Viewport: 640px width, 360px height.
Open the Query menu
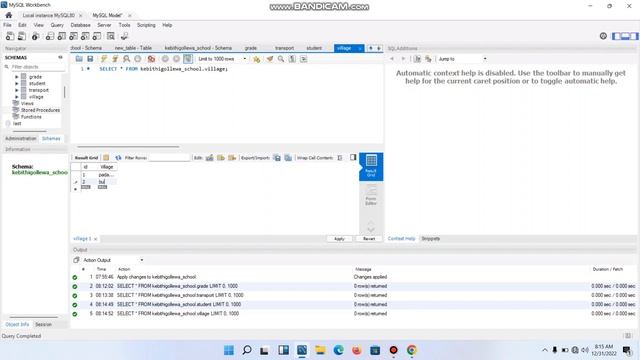coord(57,25)
